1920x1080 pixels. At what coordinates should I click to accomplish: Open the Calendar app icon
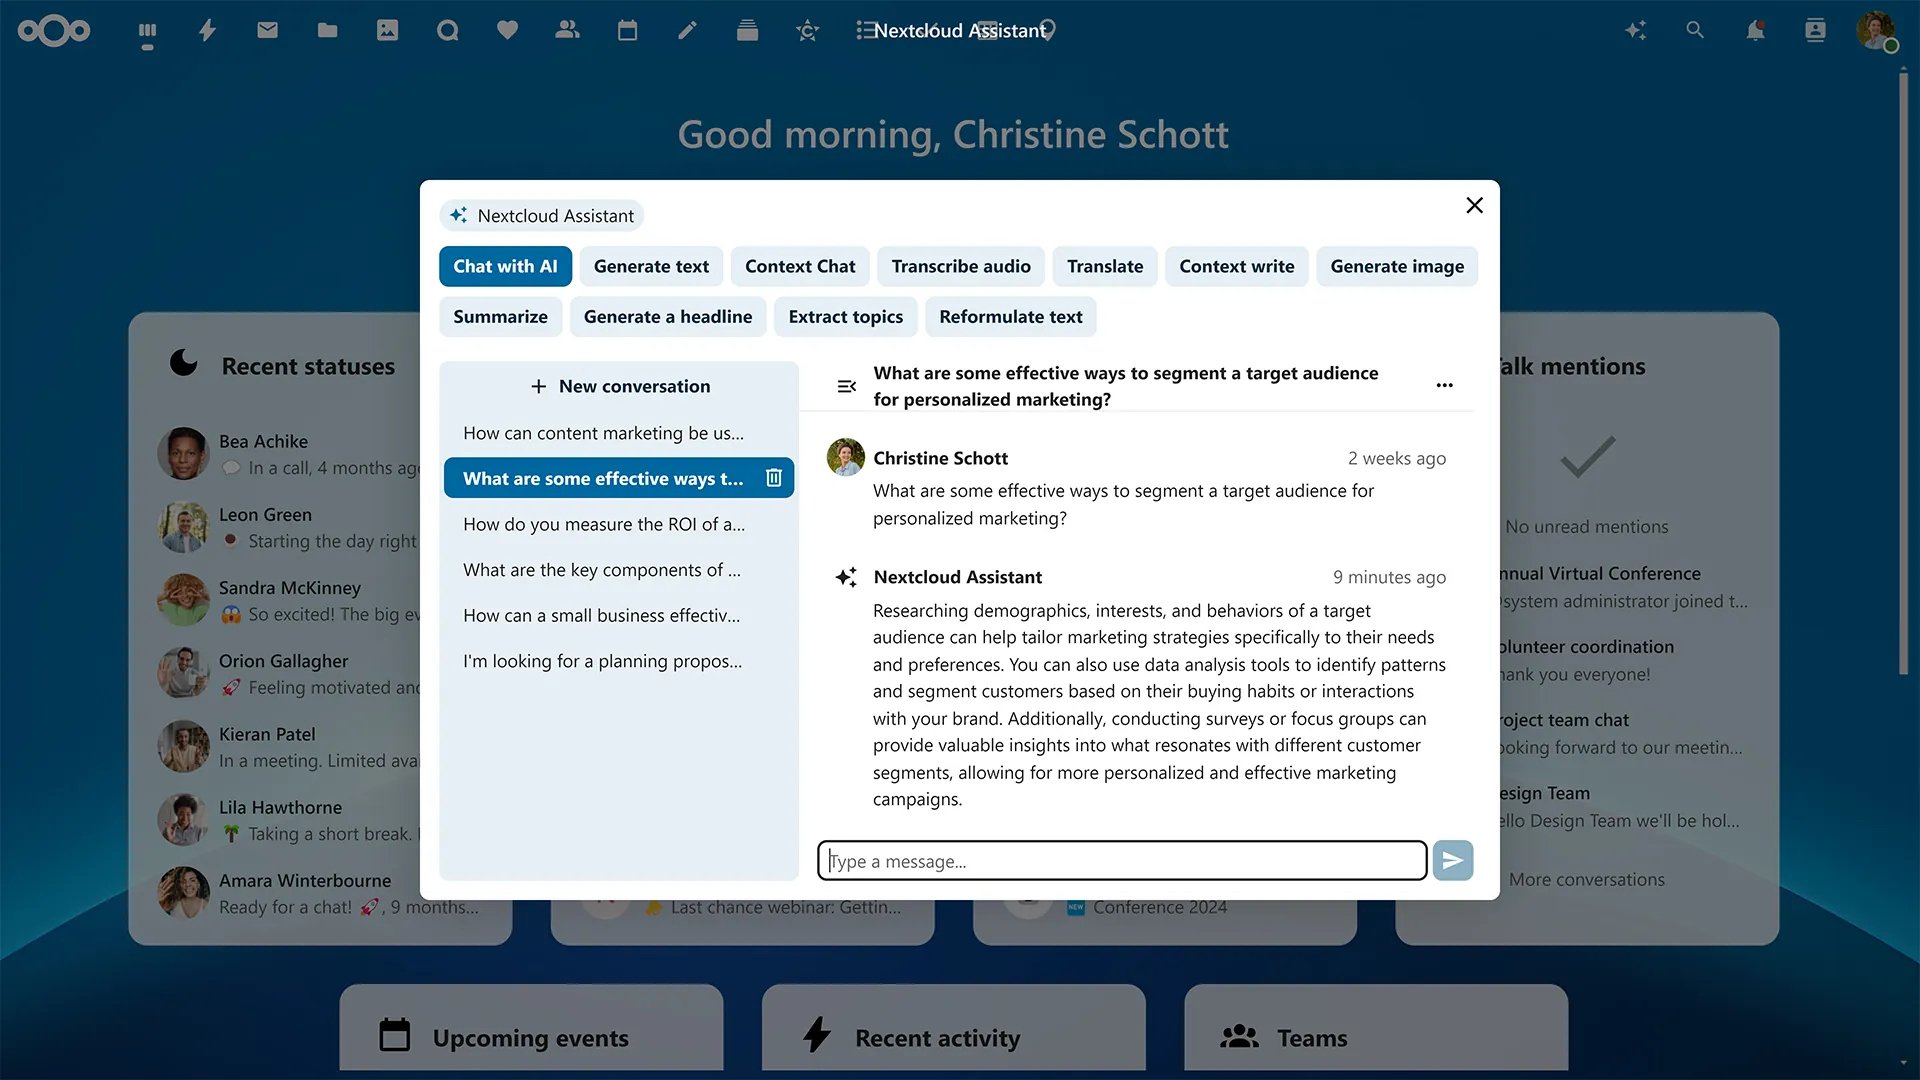[627, 30]
